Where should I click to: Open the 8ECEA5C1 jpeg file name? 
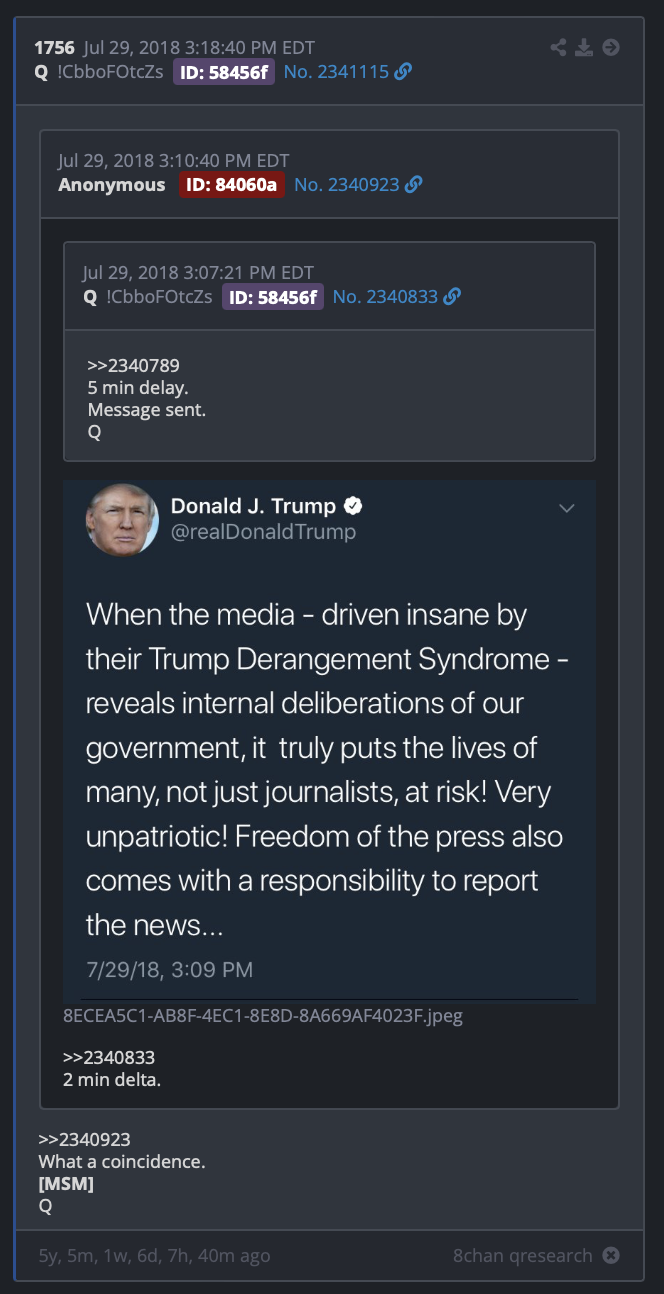point(263,1017)
